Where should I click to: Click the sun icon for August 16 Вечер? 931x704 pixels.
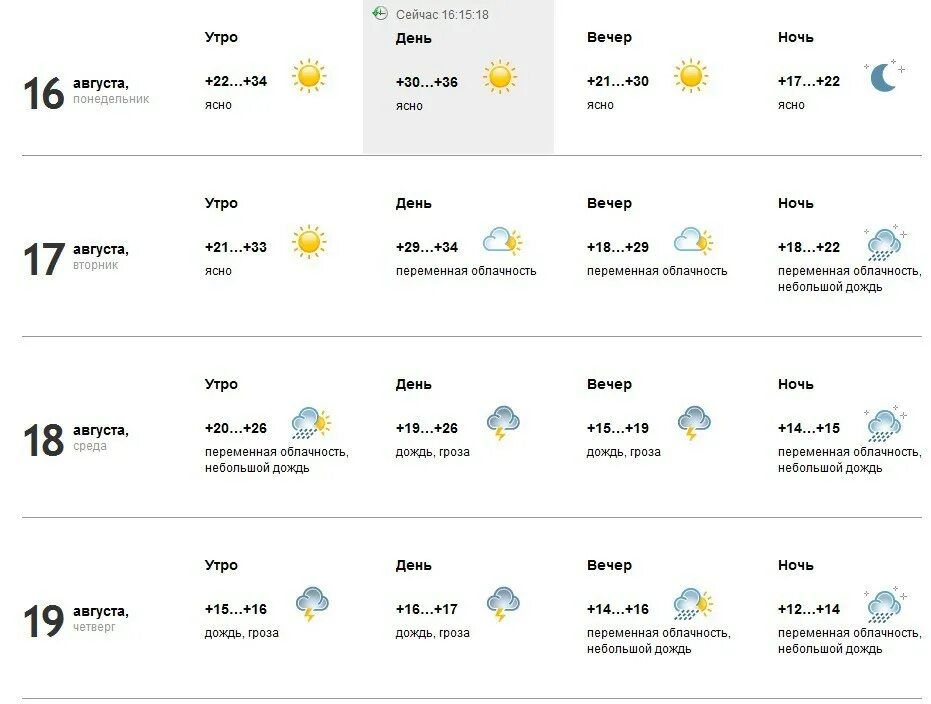691,76
